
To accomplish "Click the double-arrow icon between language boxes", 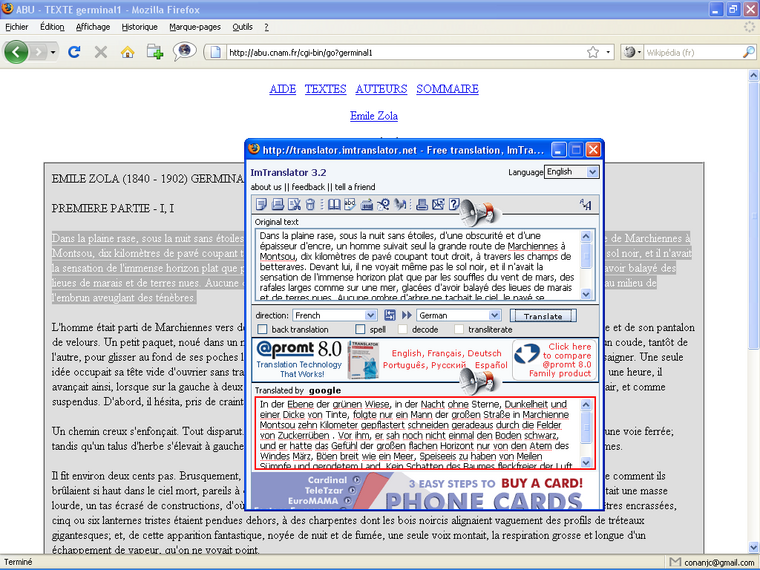I will tap(407, 316).
